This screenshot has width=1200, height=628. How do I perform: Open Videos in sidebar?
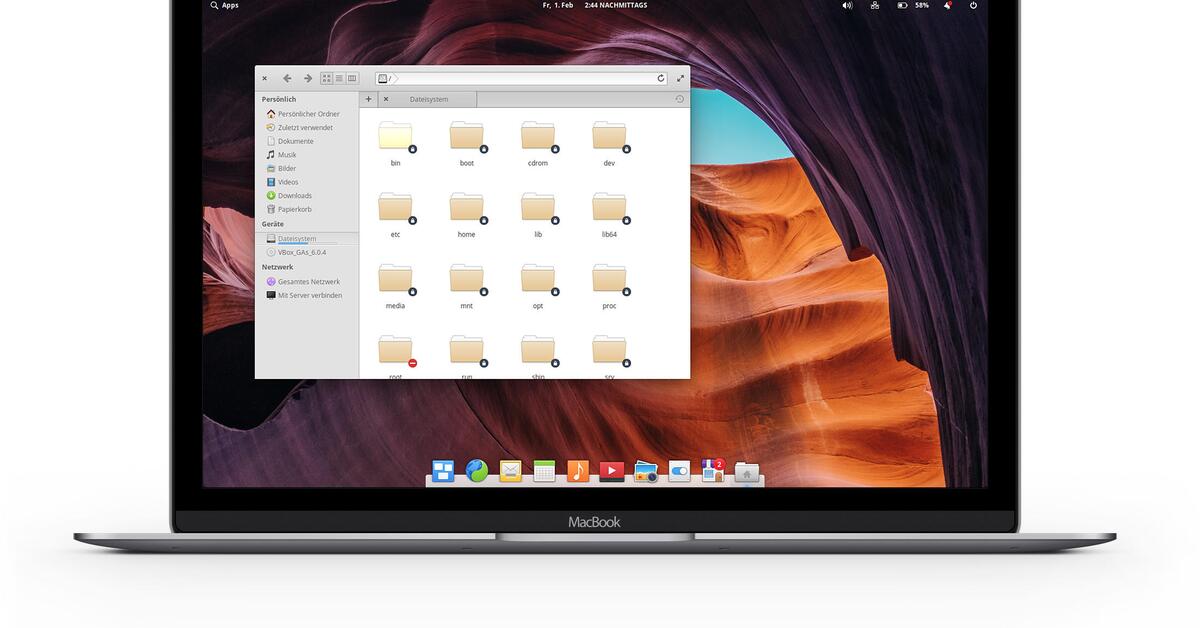pos(282,182)
